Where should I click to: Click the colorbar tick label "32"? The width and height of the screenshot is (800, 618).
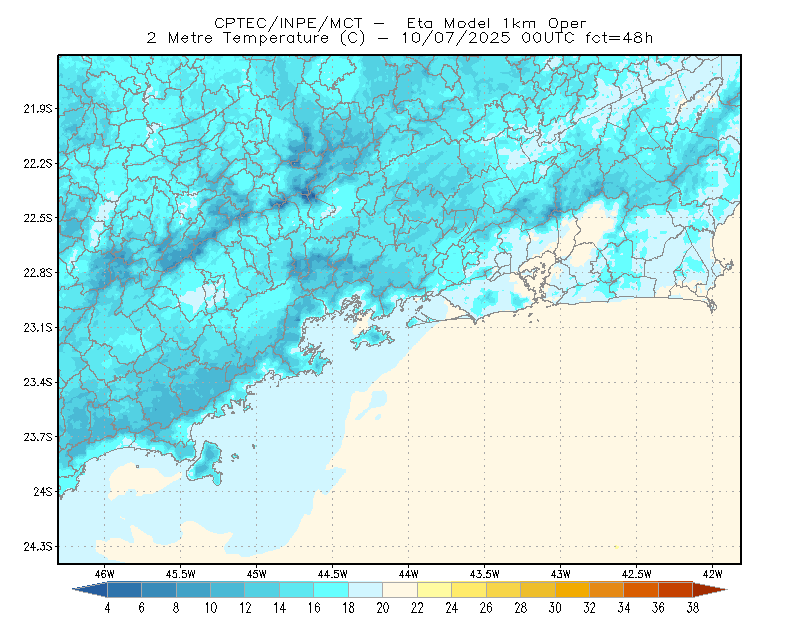pos(590,608)
